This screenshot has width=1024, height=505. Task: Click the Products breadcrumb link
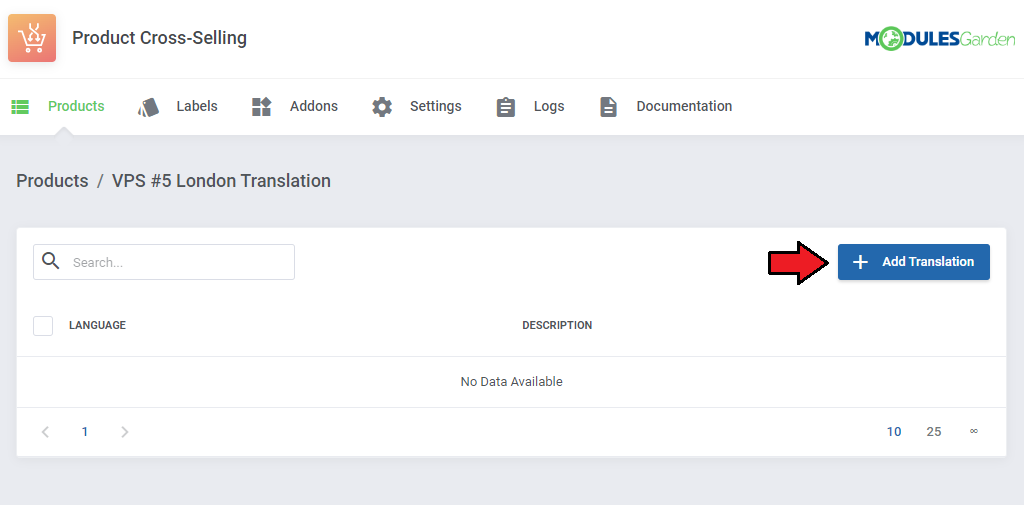click(52, 180)
